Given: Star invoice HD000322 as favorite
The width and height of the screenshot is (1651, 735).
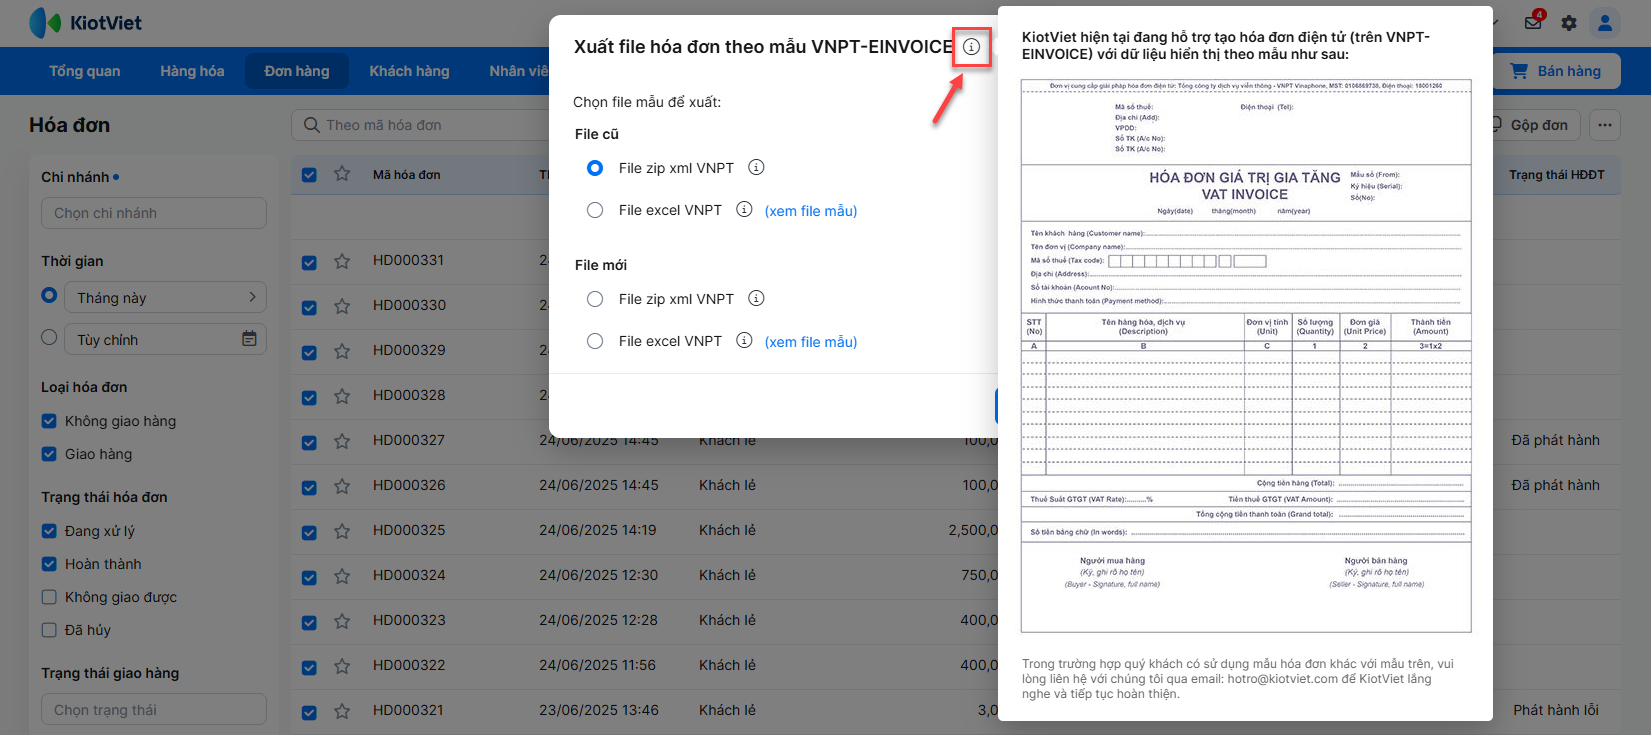Looking at the screenshot, I should coord(342,666).
